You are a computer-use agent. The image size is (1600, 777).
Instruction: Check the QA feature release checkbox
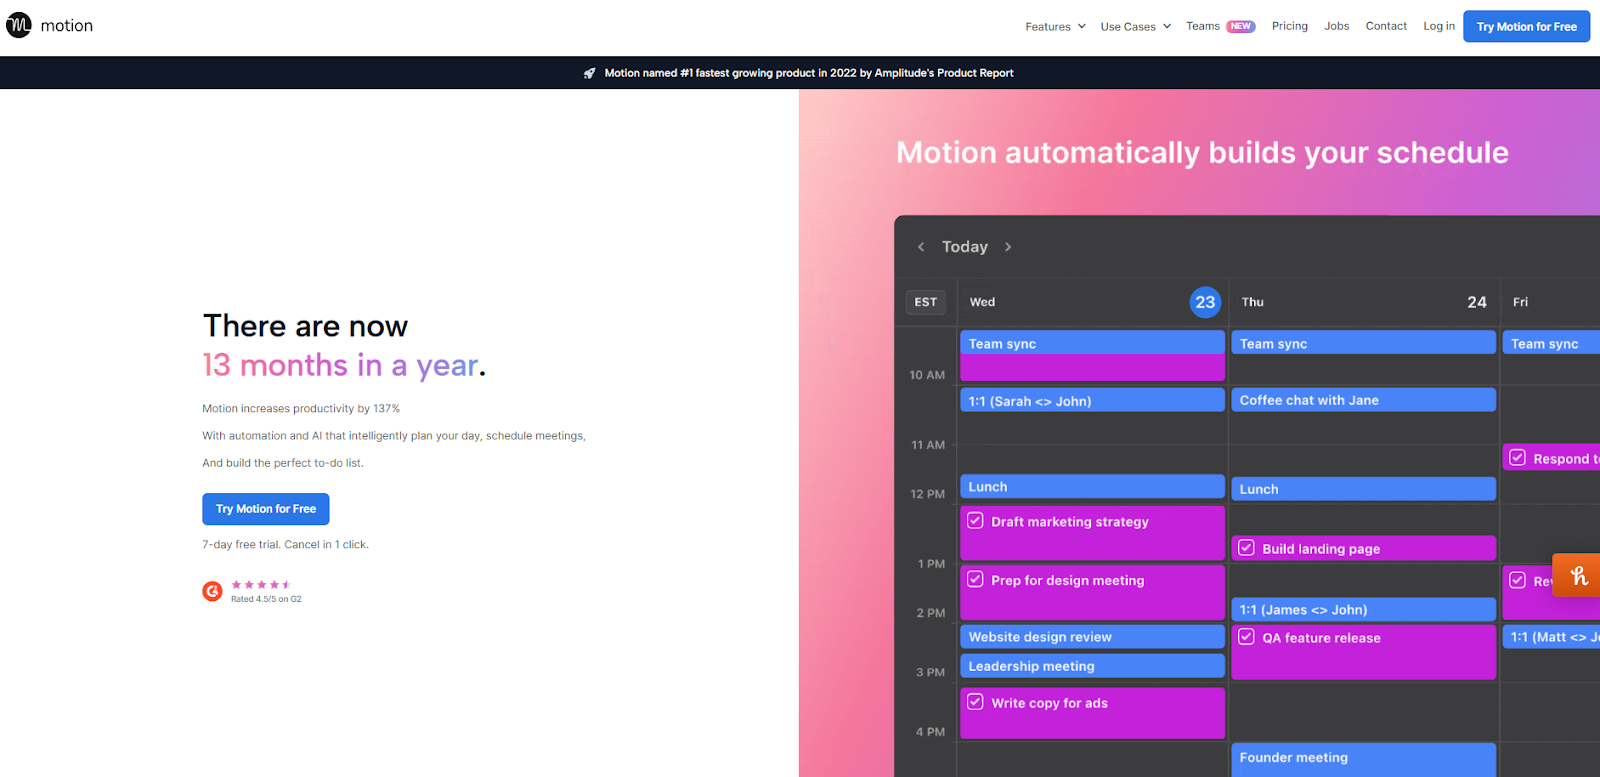coord(1246,637)
